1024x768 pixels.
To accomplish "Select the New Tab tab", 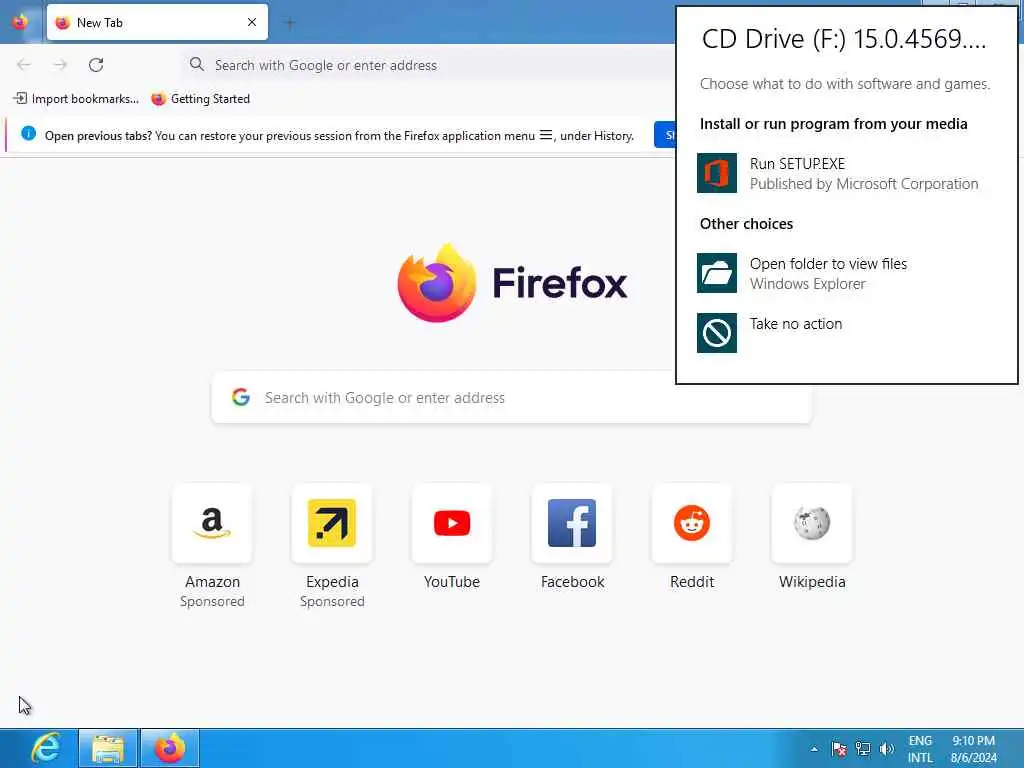I will 157,22.
